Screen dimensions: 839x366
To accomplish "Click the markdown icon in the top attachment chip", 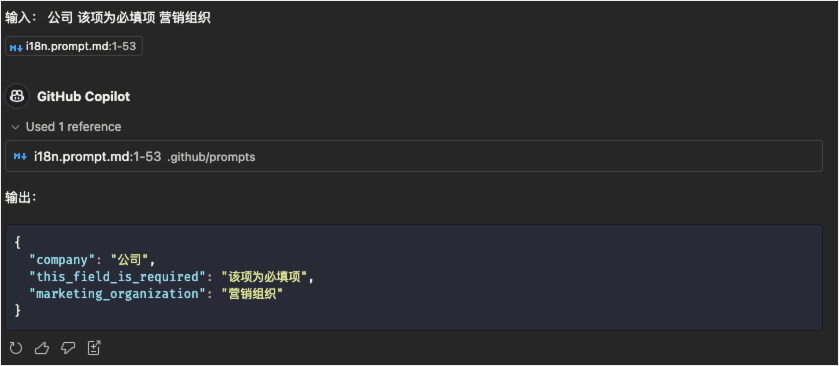I will 16,47.
